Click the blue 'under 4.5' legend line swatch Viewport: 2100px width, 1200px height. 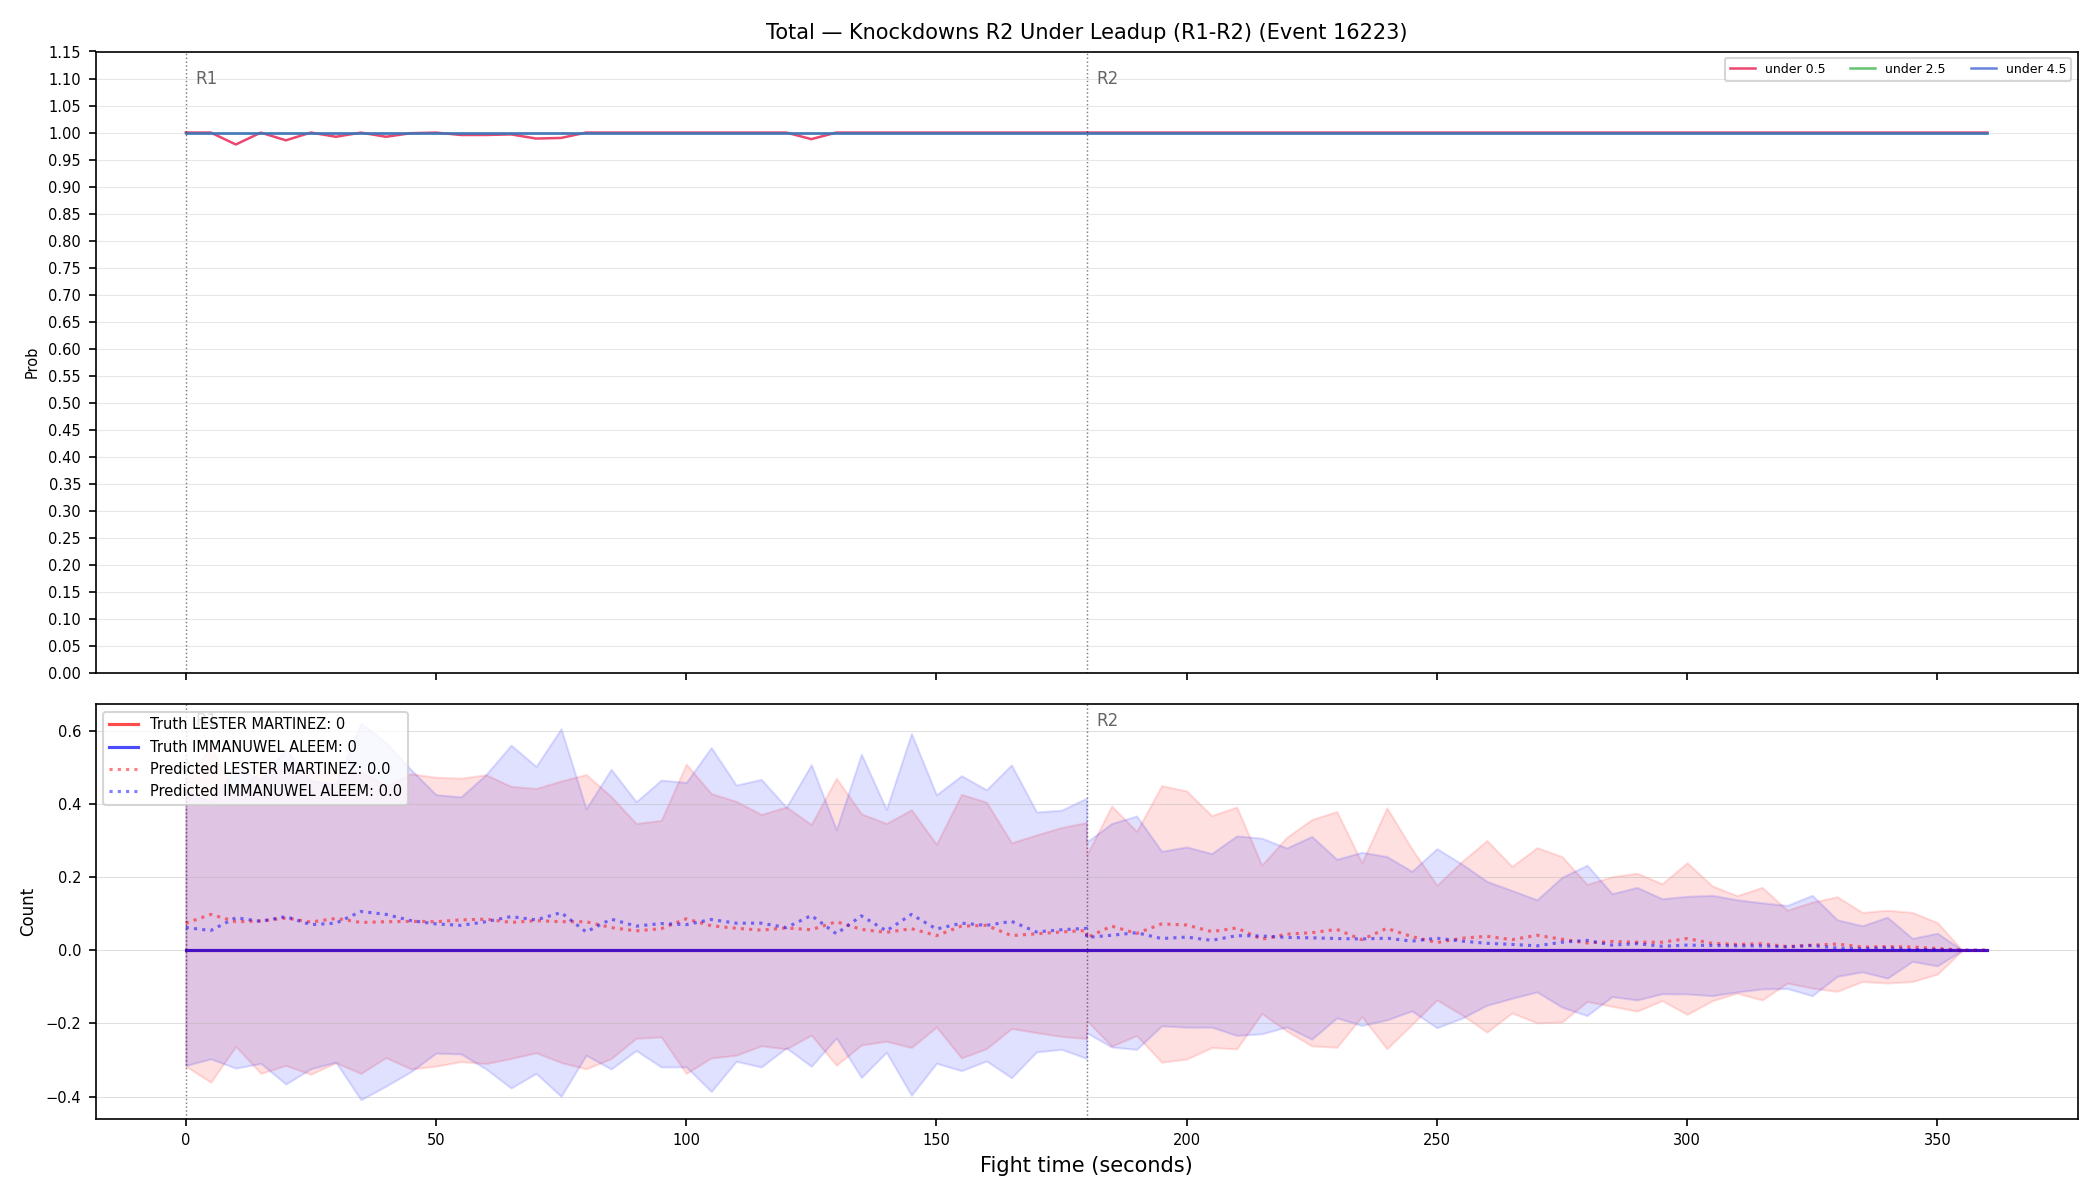(1984, 69)
